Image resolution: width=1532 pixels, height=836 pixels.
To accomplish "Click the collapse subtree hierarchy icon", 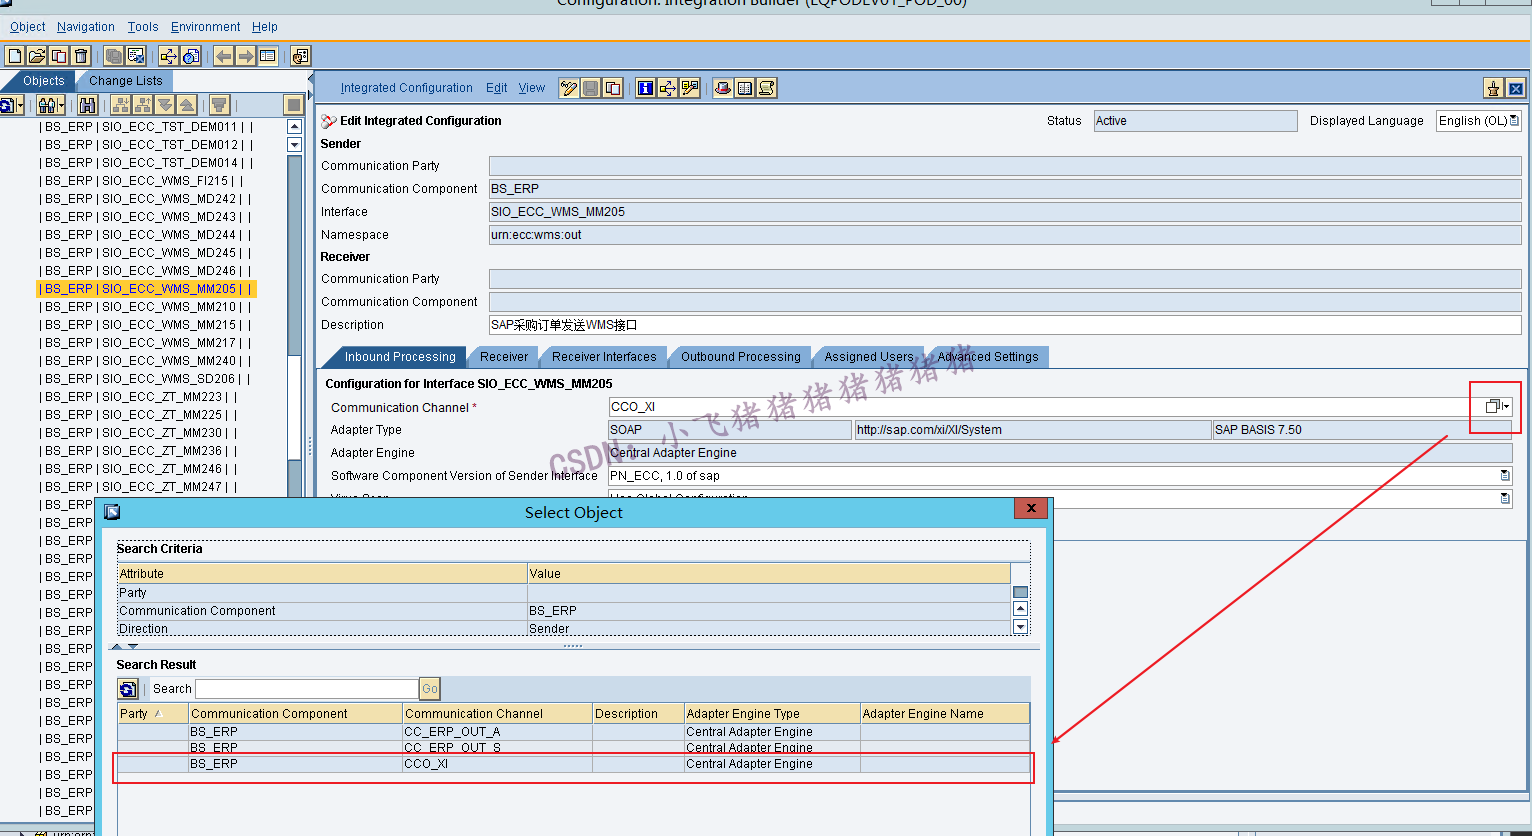I will point(143,105).
